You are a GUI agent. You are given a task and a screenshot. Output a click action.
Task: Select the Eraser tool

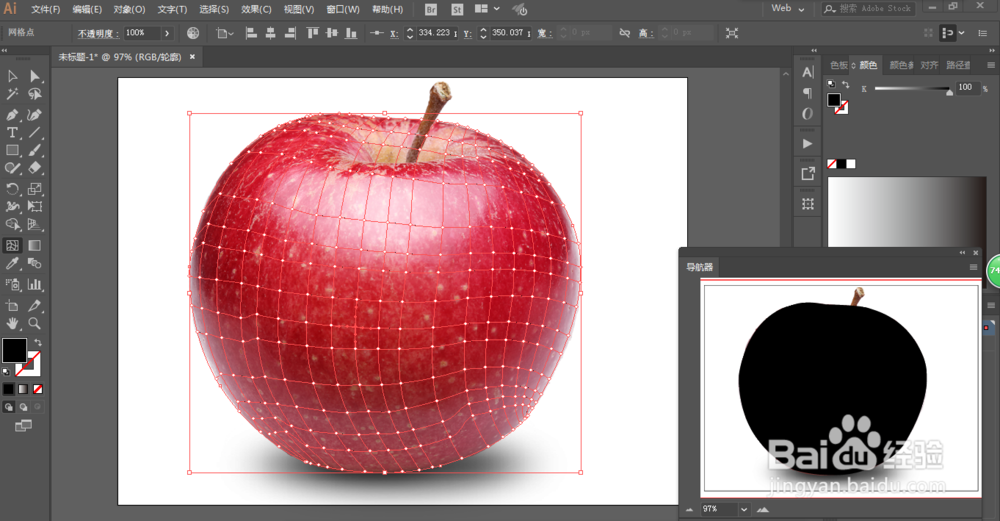[x=35, y=168]
